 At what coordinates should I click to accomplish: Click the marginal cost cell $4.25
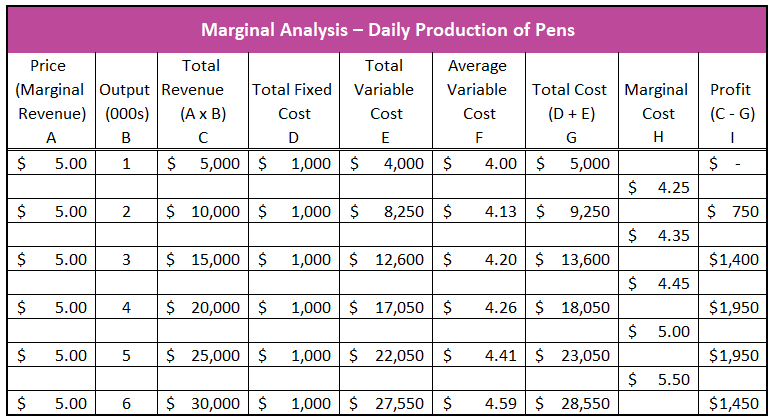tap(658, 187)
